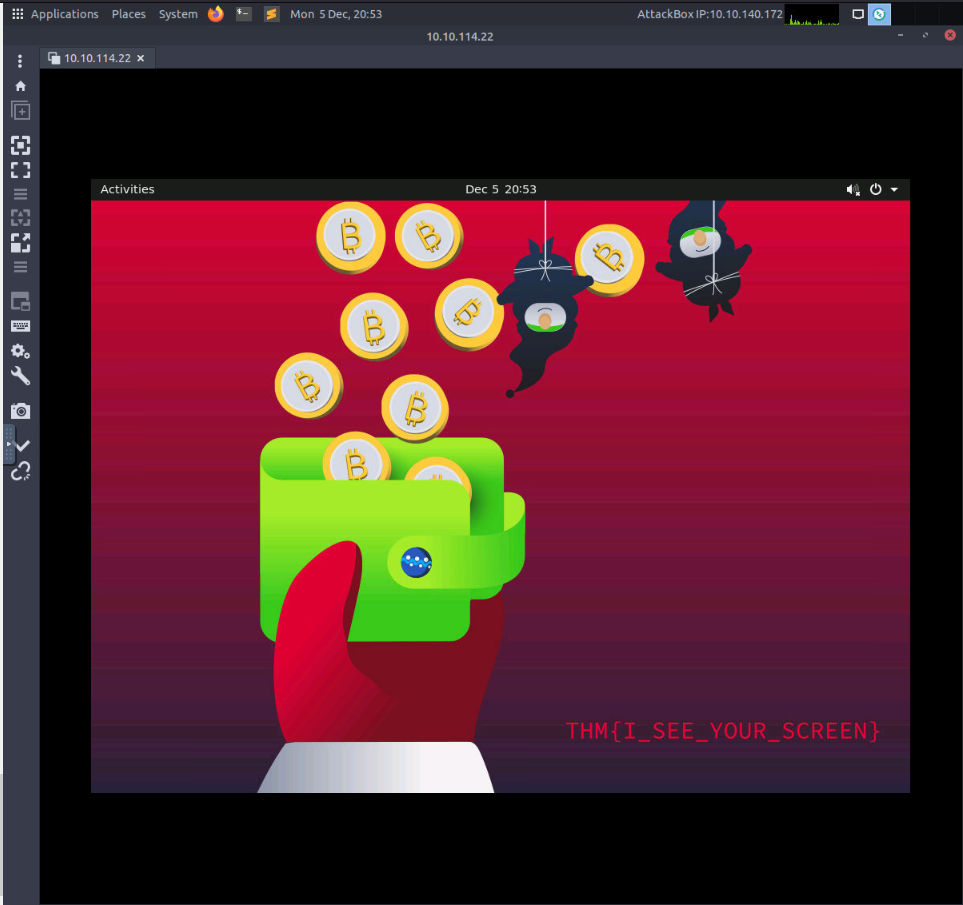Expand the sidebar grip handle arrow
This screenshot has height=905, width=963.
point(9,443)
